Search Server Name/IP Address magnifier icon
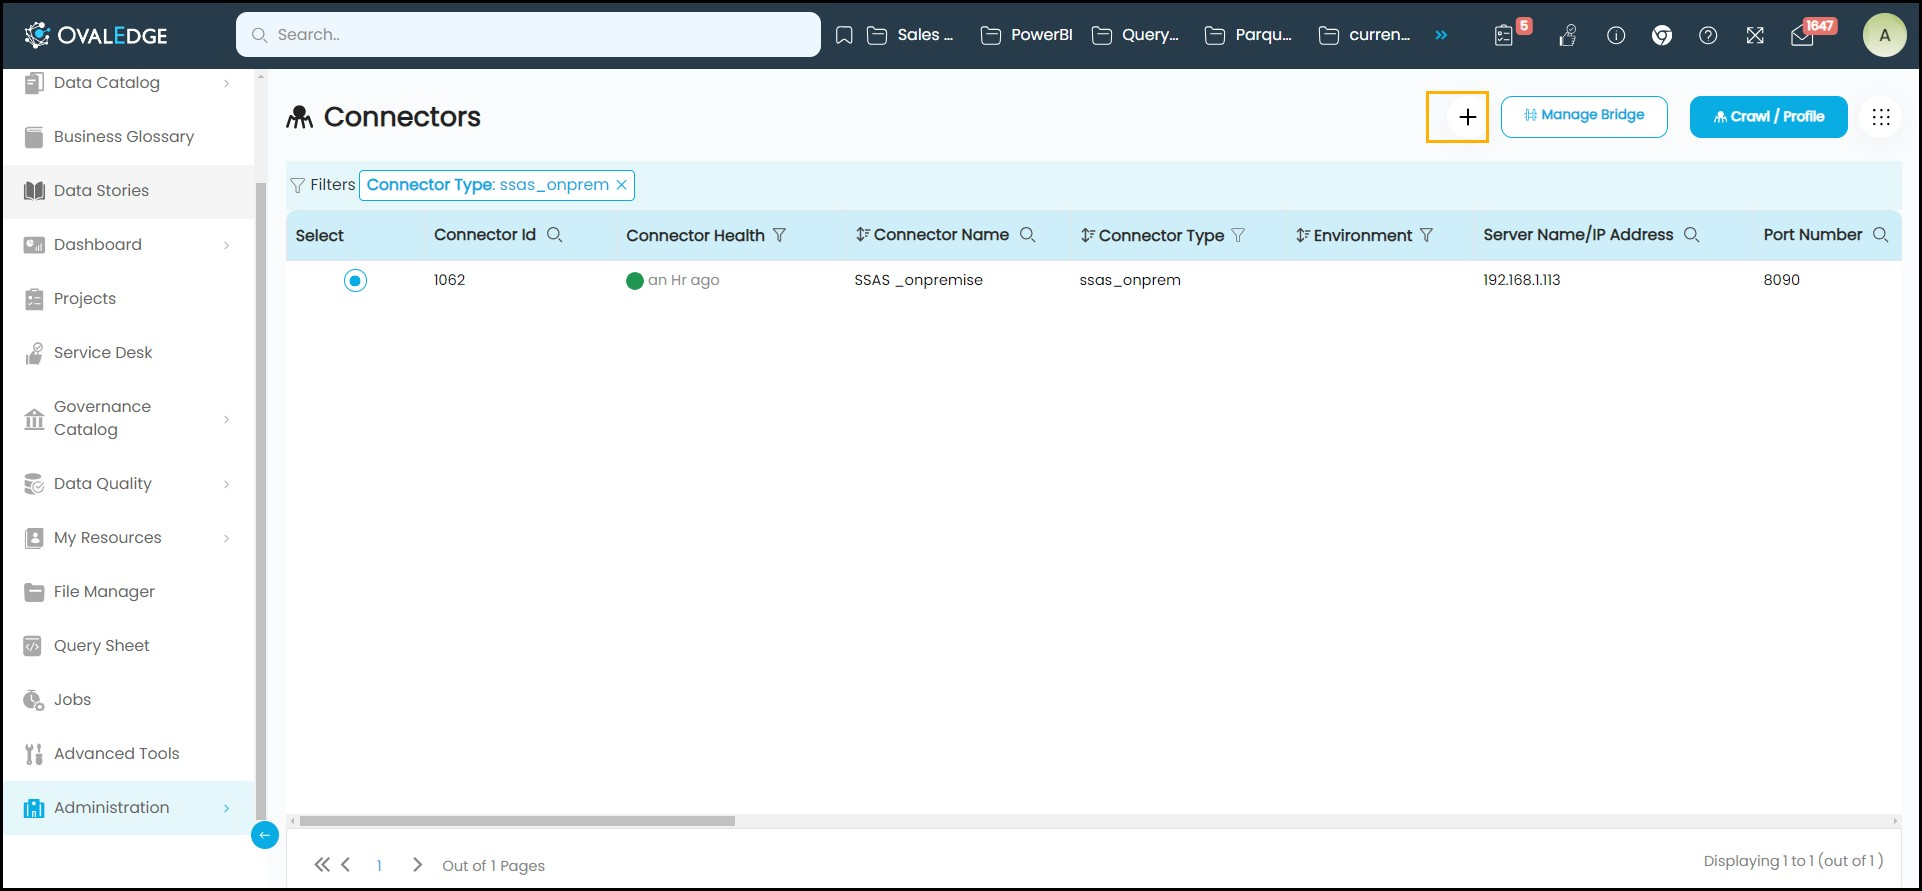Image resolution: width=1922 pixels, height=891 pixels. [x=1692, y=235]
